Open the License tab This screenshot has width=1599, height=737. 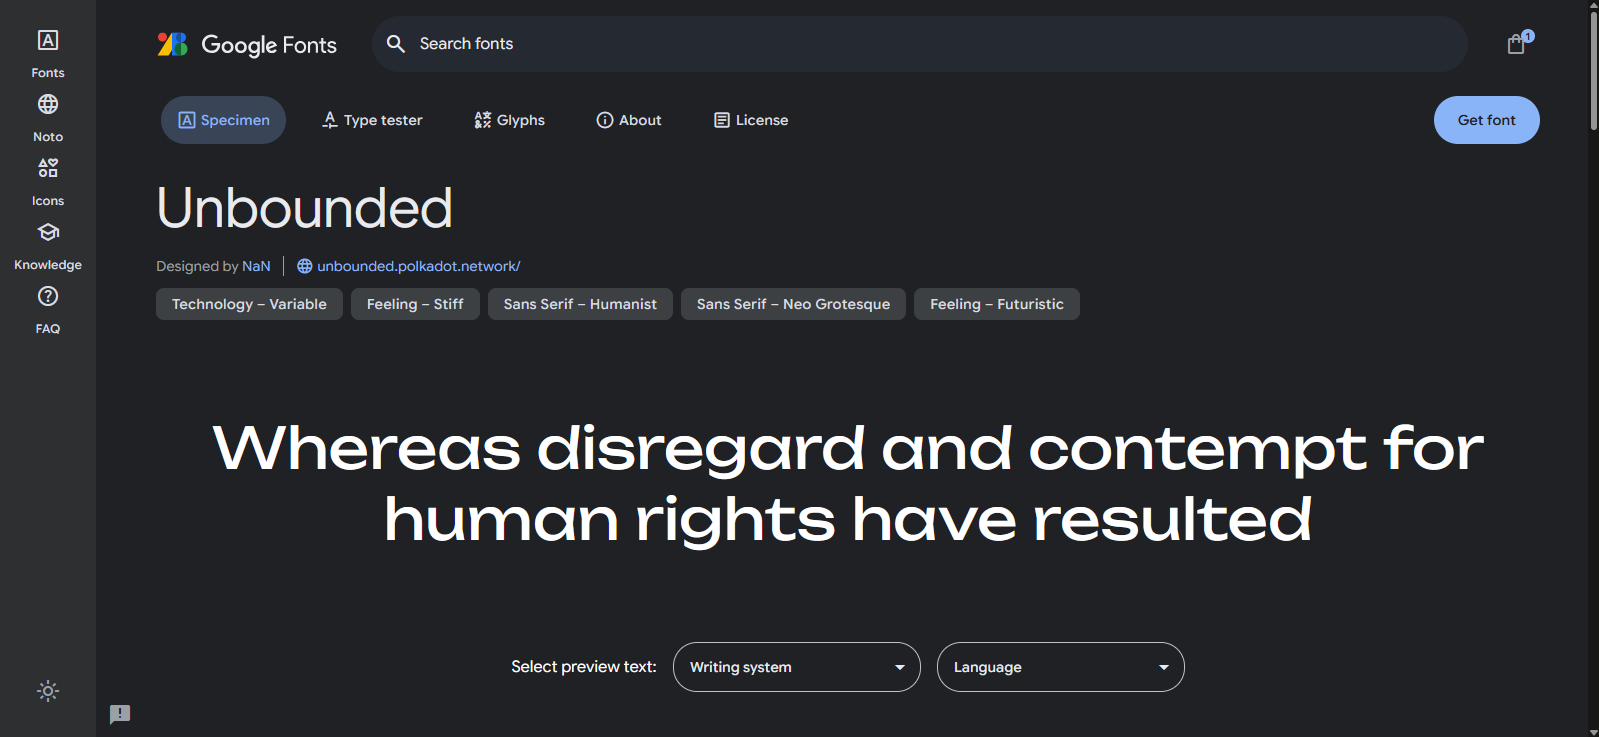[751, 120]
